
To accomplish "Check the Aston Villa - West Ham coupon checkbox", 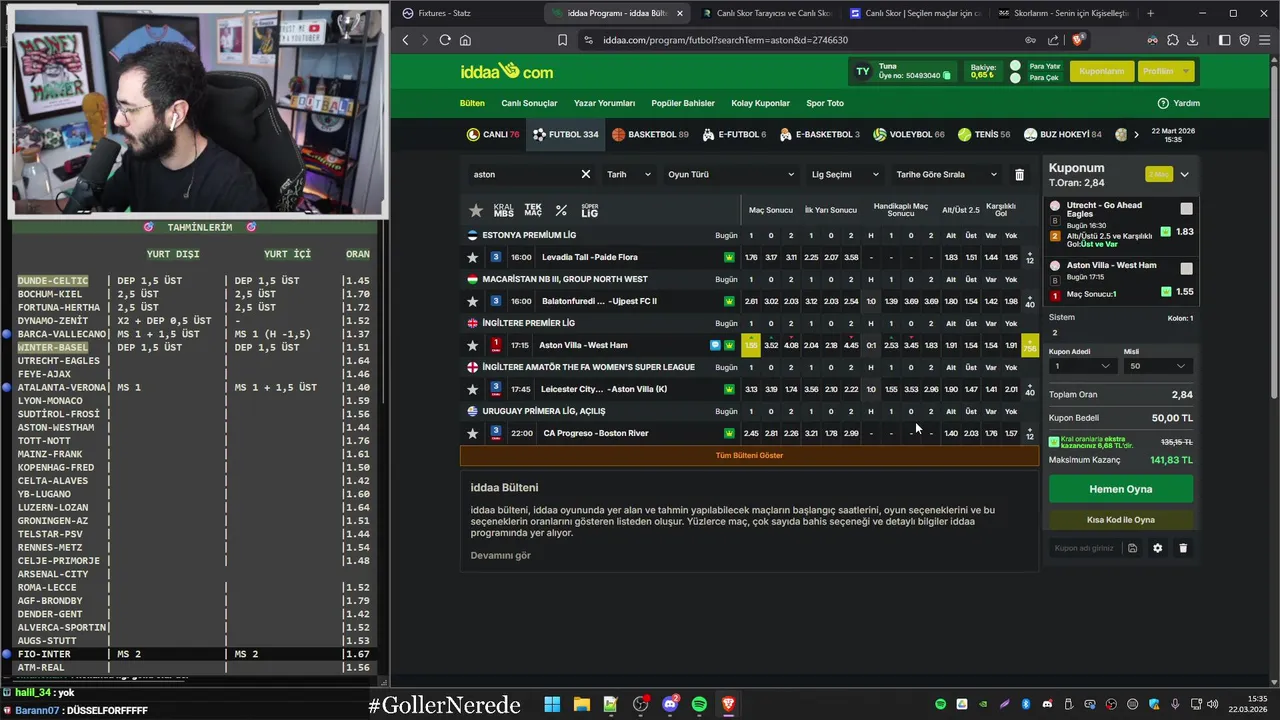I will 1186,269.
